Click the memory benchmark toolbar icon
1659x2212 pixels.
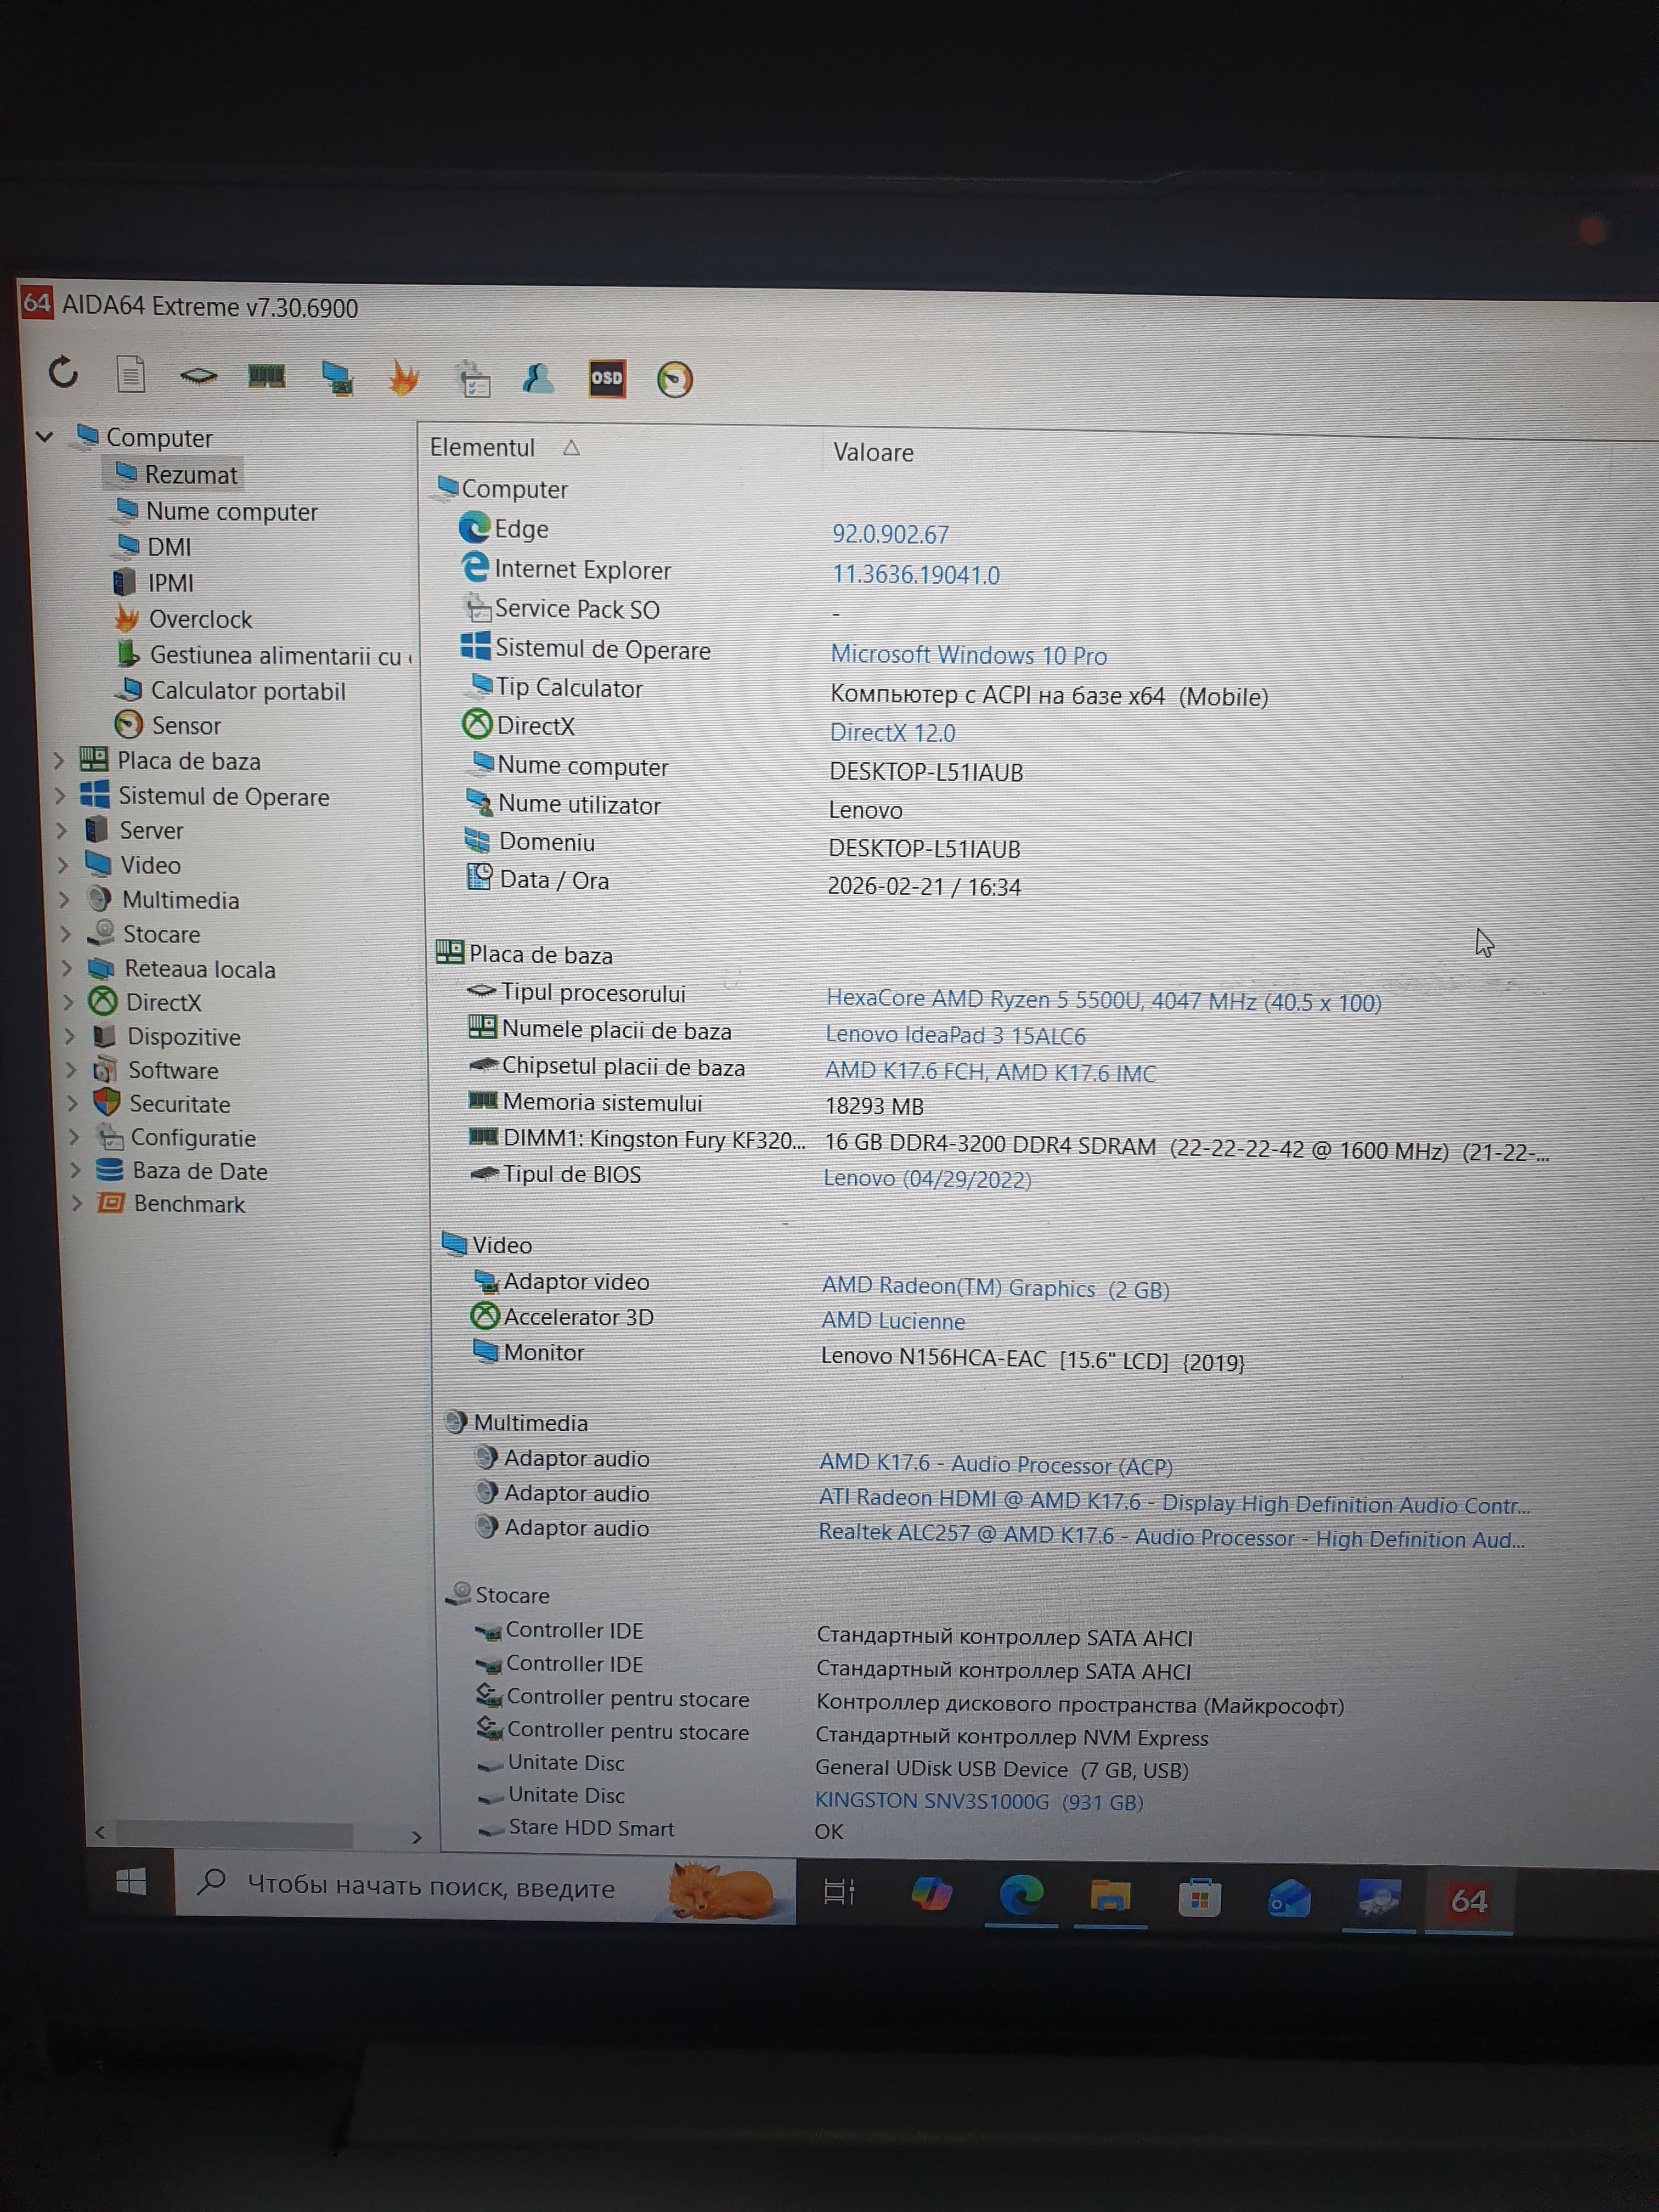click(267, 376)
